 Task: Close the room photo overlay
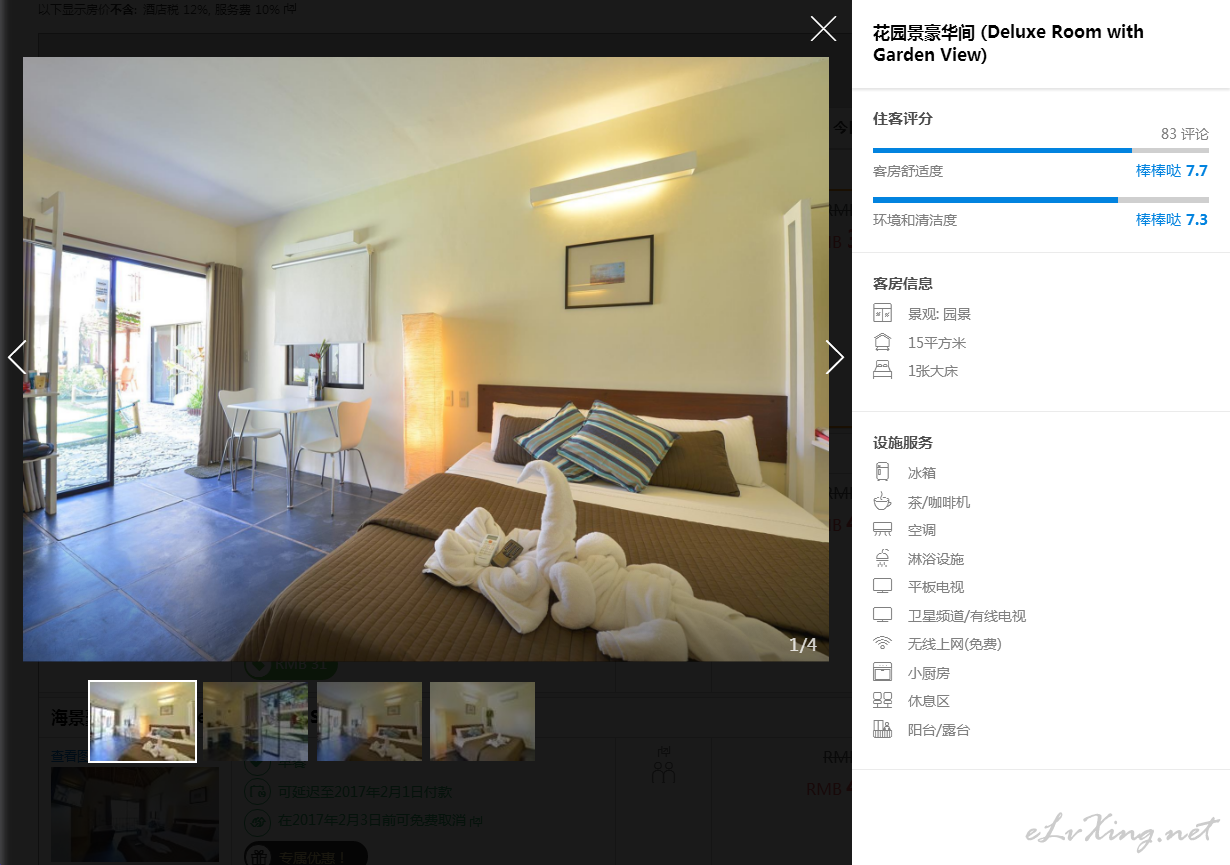(823, 28)
